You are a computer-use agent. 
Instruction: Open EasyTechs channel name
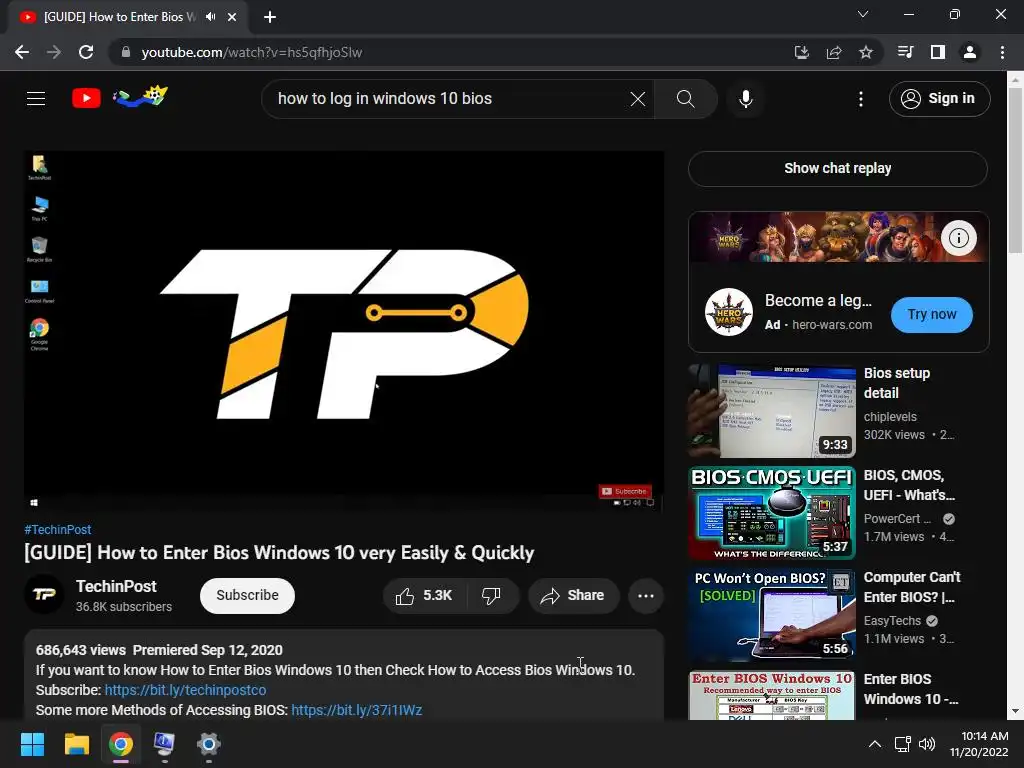892,620
